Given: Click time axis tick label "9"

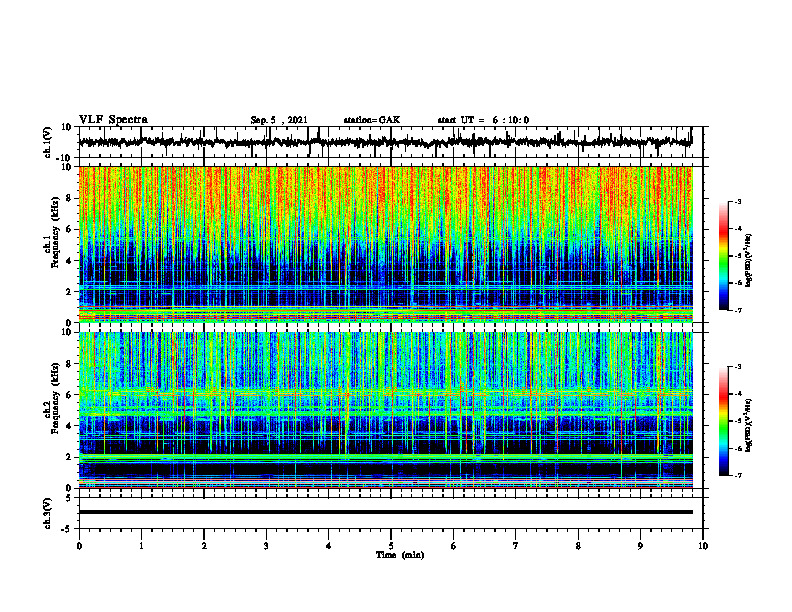Looking at the screenshot, I should point(640,546).
